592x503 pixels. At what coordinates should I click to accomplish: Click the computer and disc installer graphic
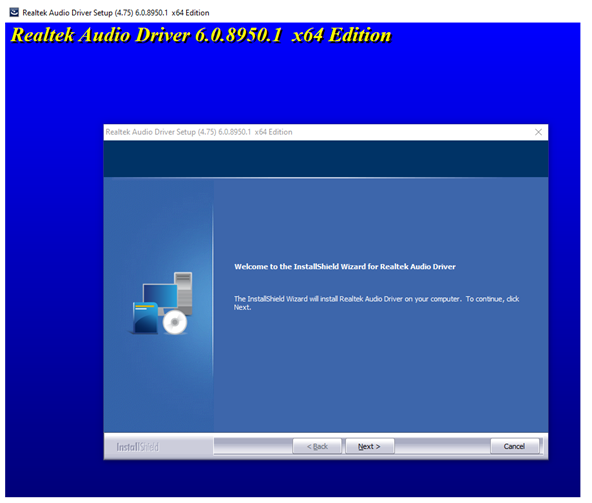pyautogui.click(x=162, y=303)
